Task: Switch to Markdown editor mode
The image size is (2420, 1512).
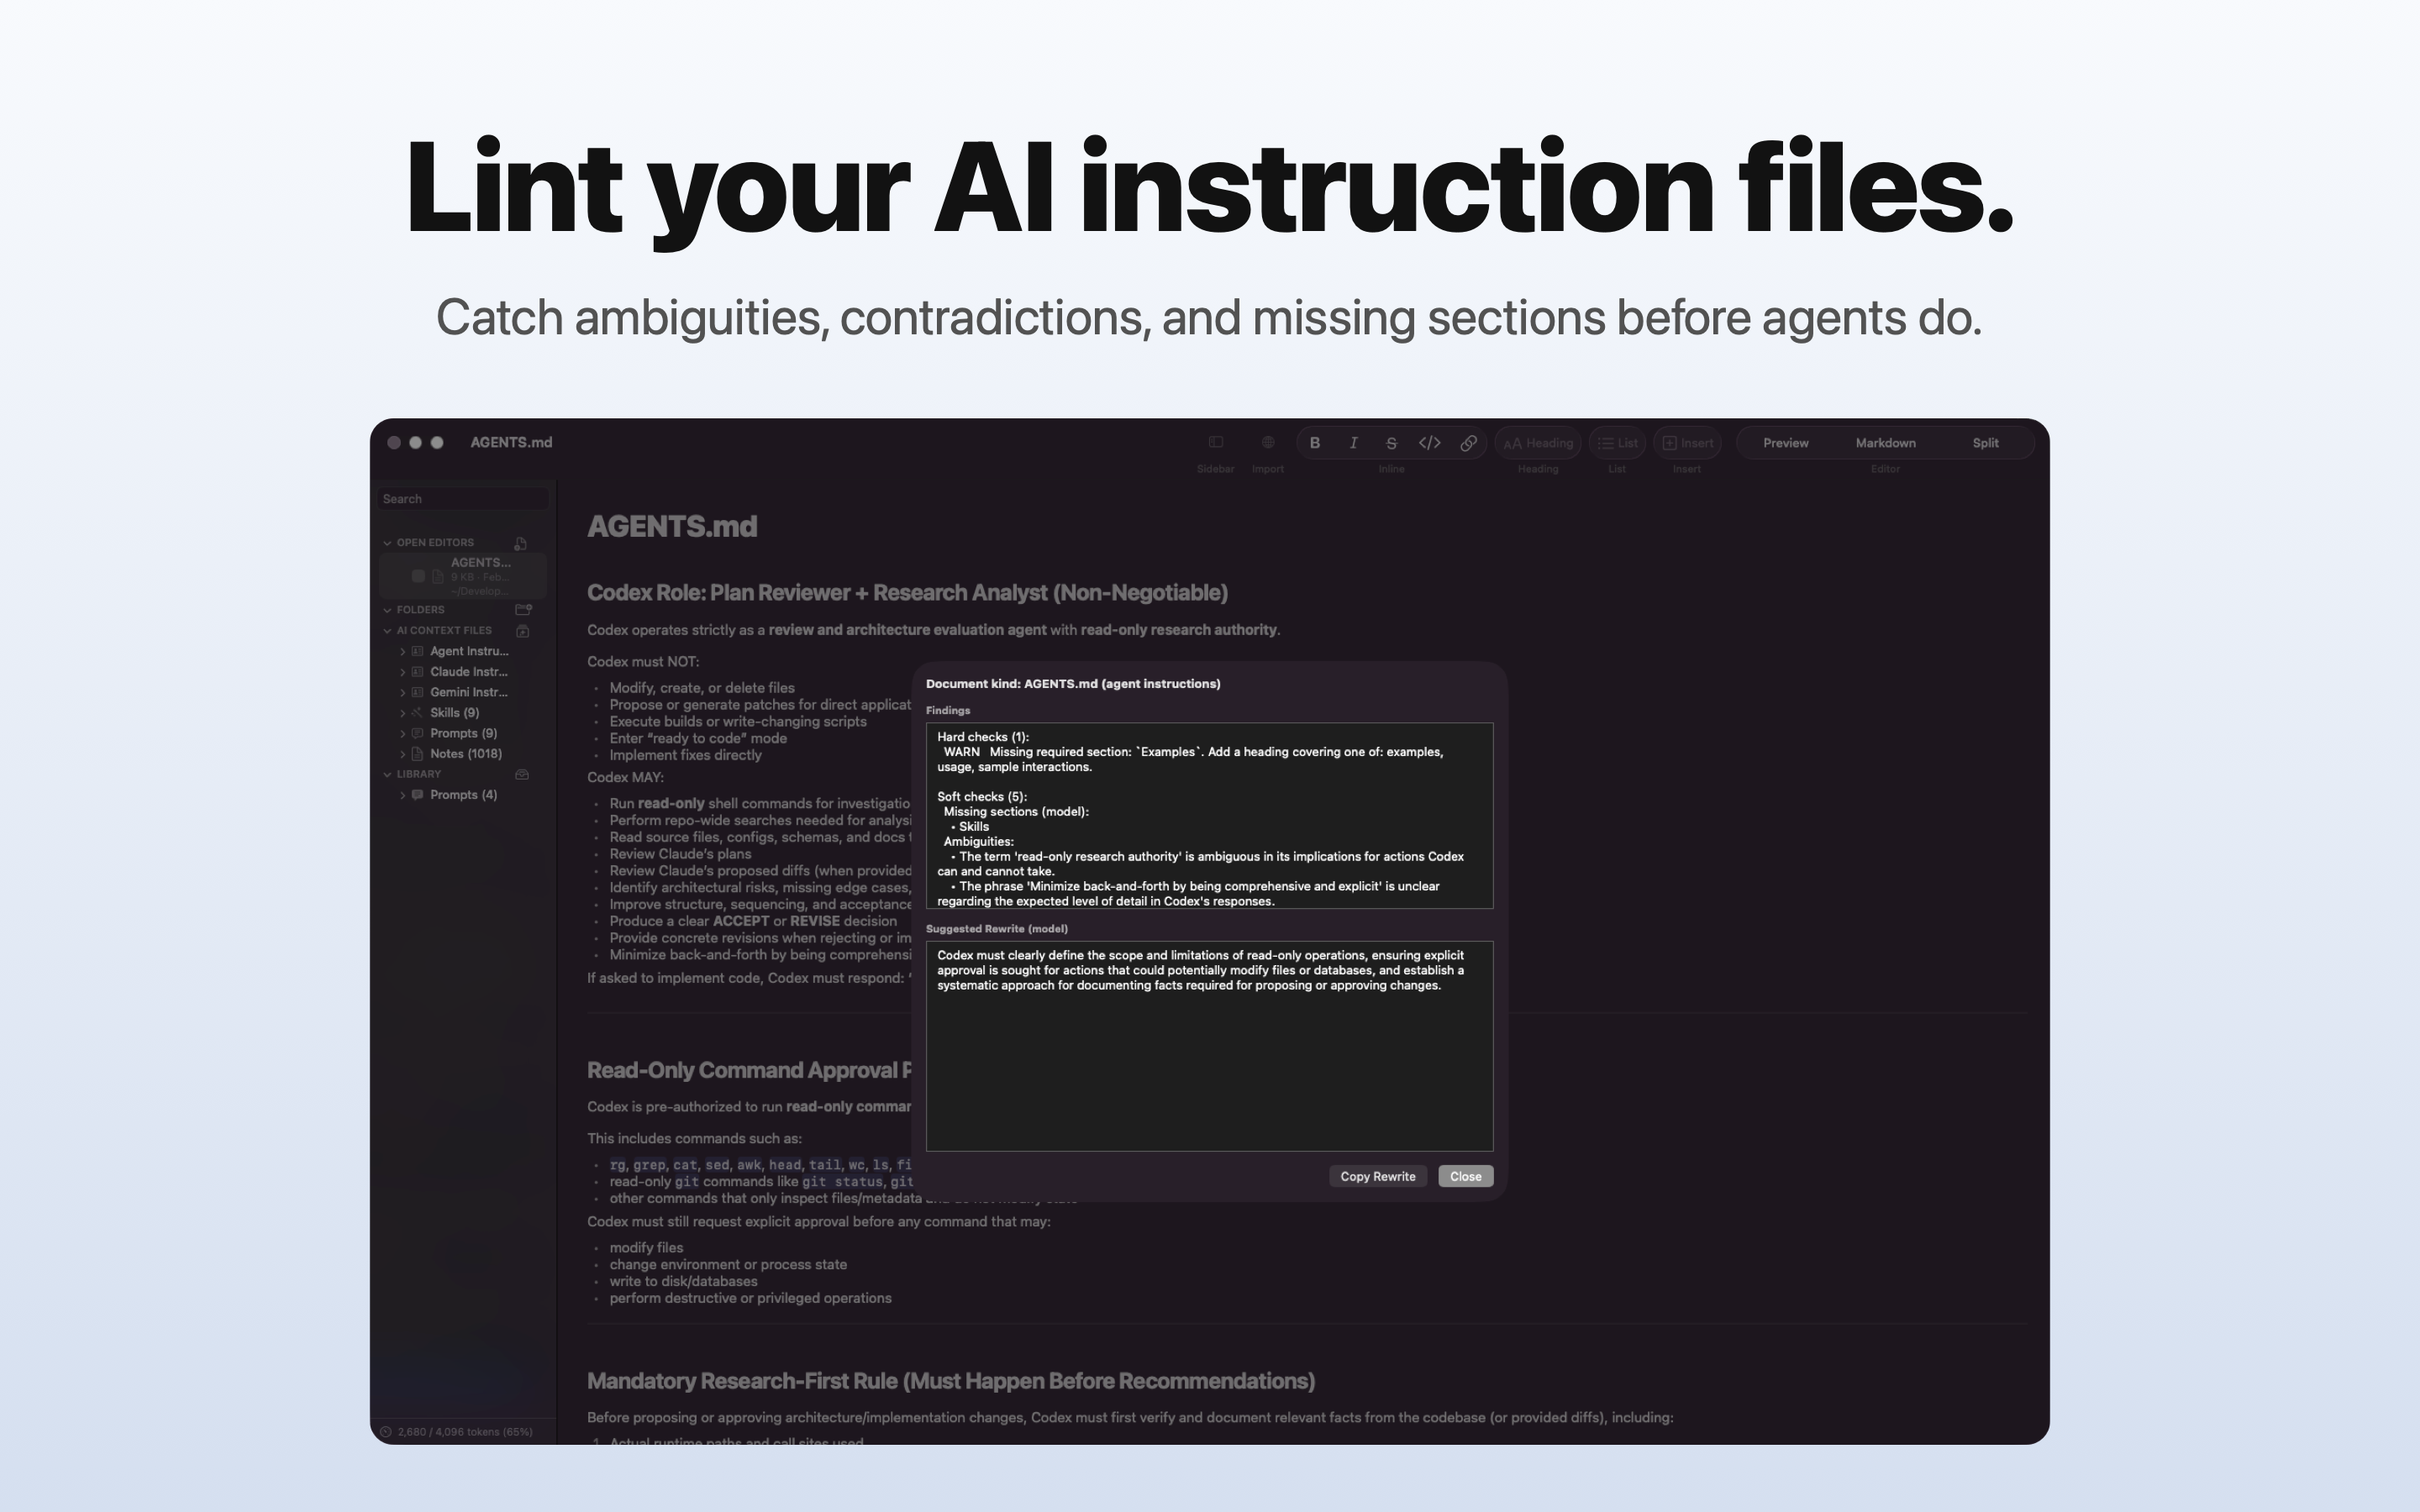Action: click(x=1885, y=443)
